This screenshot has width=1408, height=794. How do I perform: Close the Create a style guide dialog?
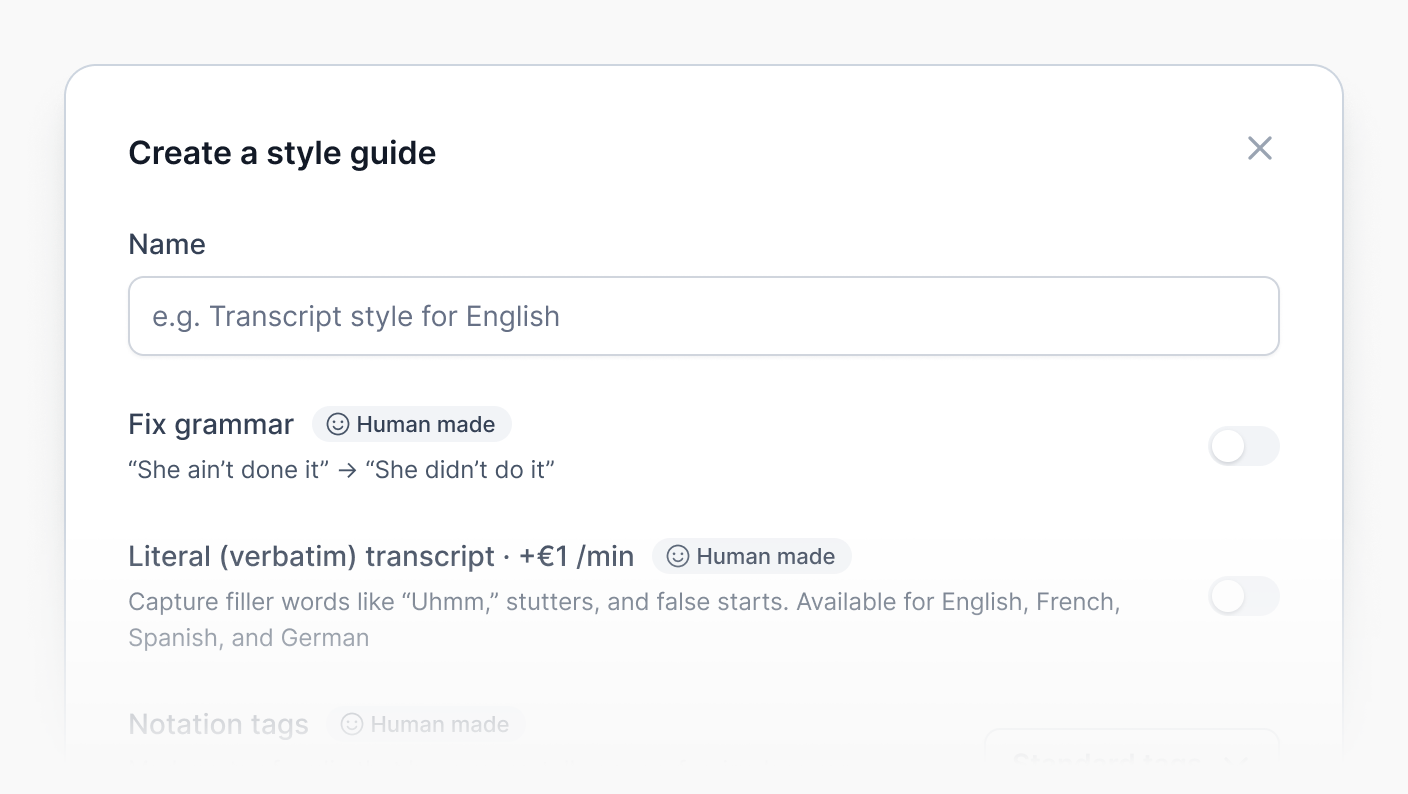click(1259, 149)
